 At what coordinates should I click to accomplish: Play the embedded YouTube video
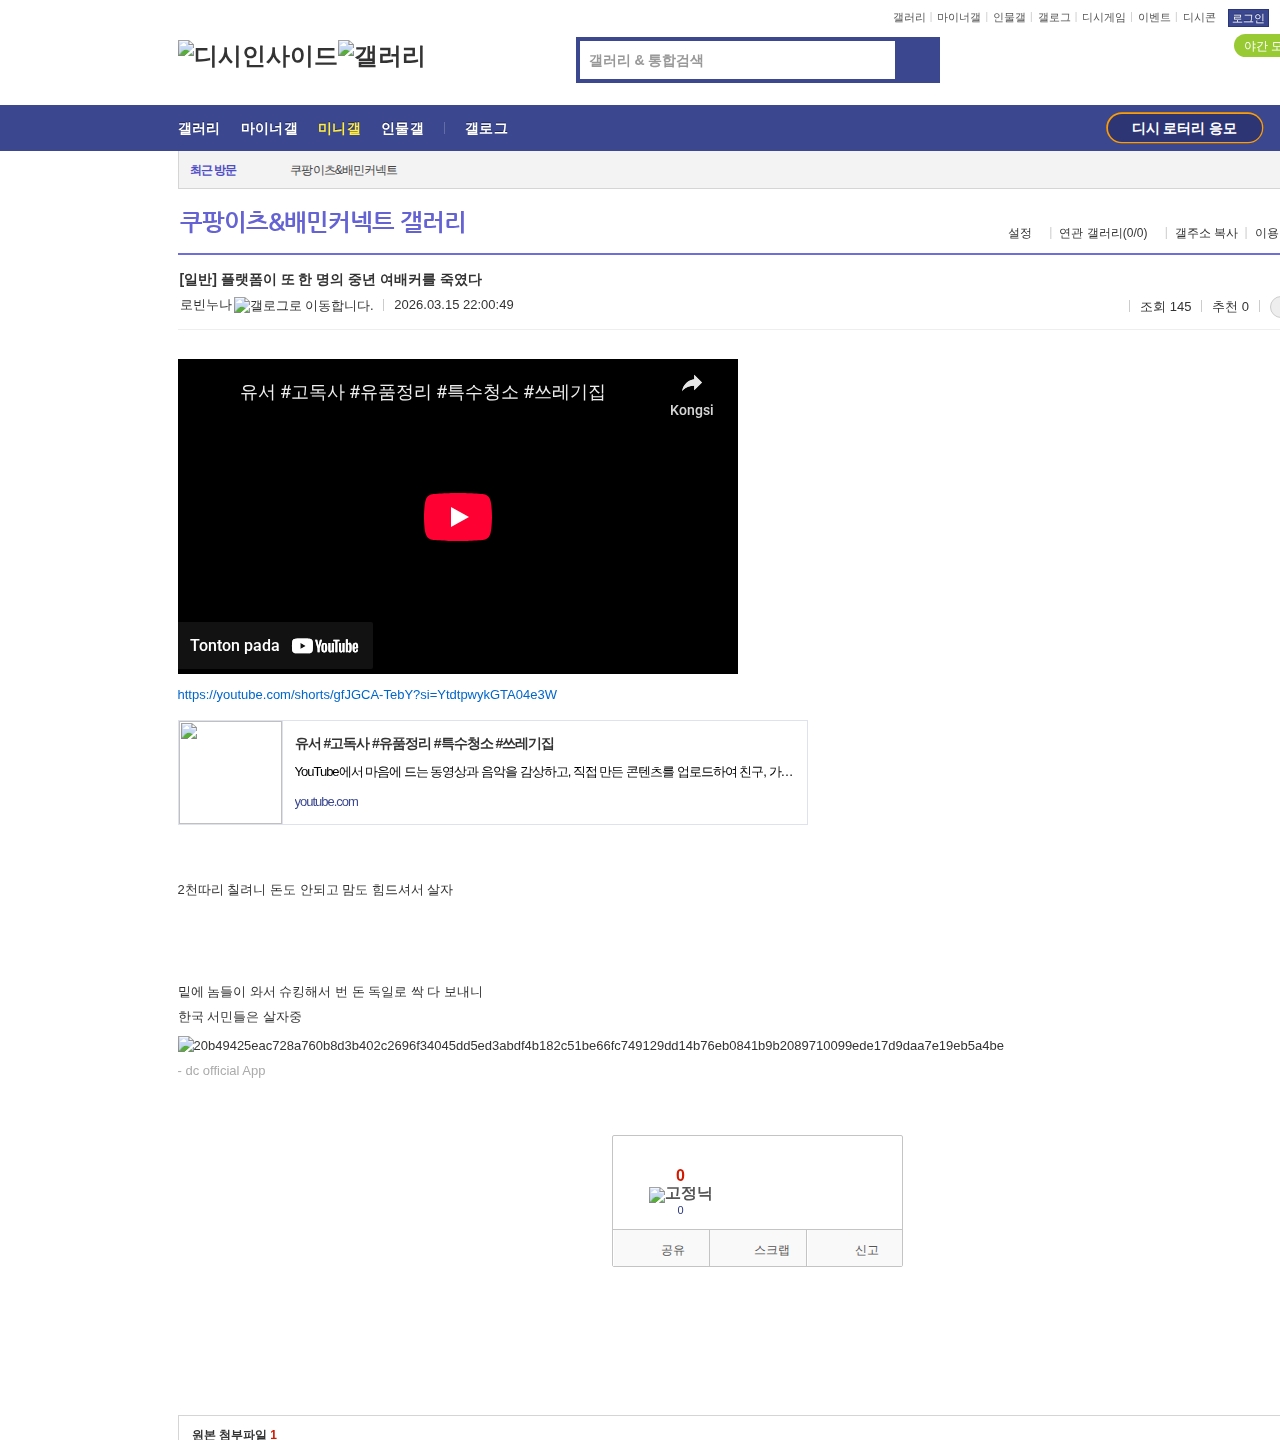(457, 517)
